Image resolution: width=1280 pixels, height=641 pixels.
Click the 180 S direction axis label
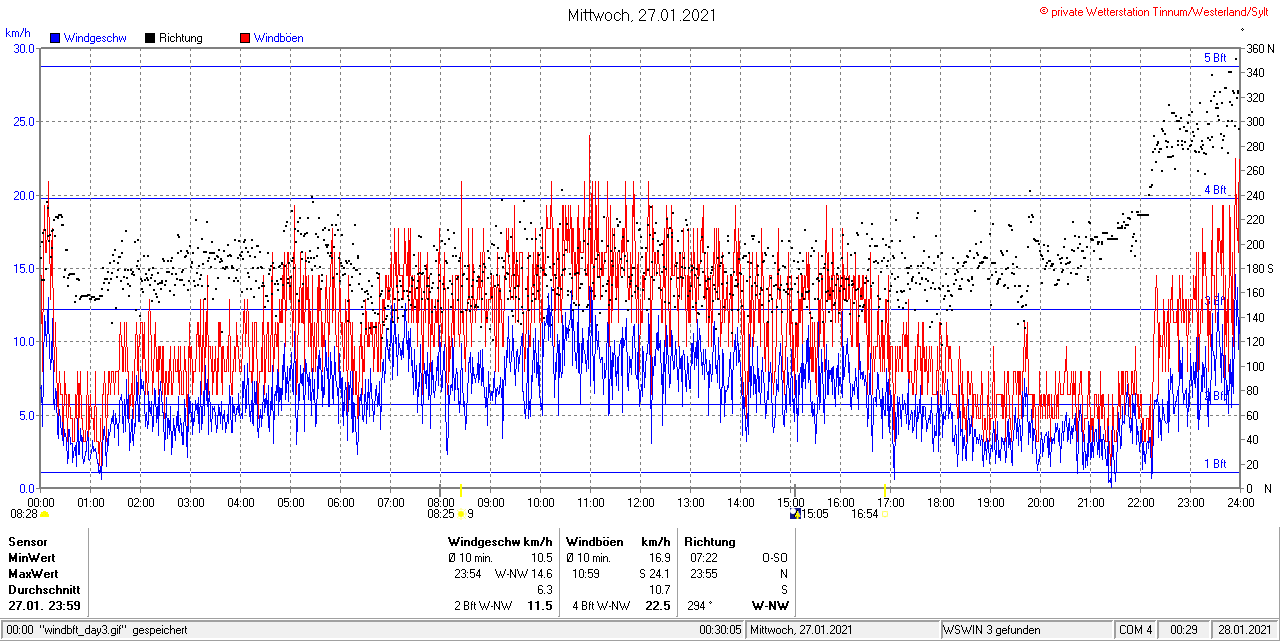[1258, 268]
